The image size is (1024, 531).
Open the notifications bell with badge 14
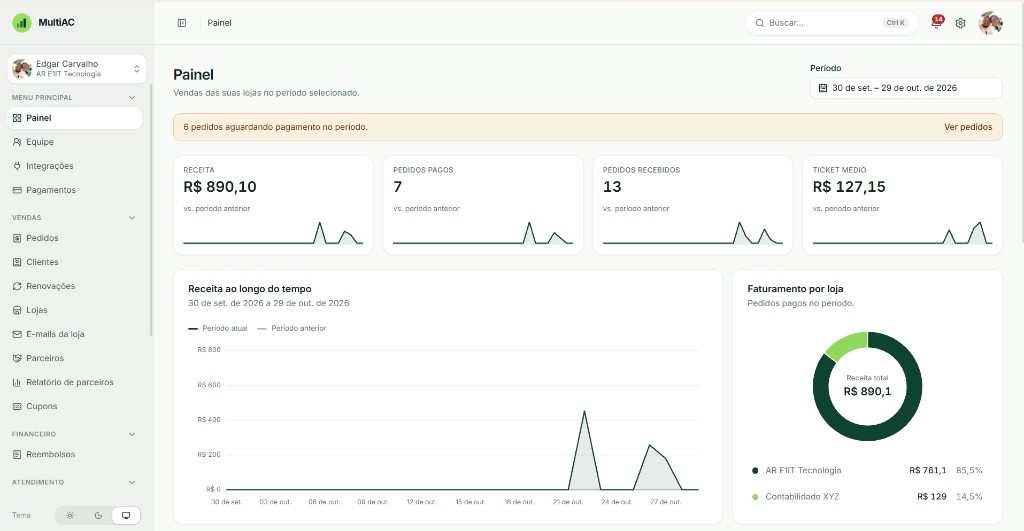(937, 22)
